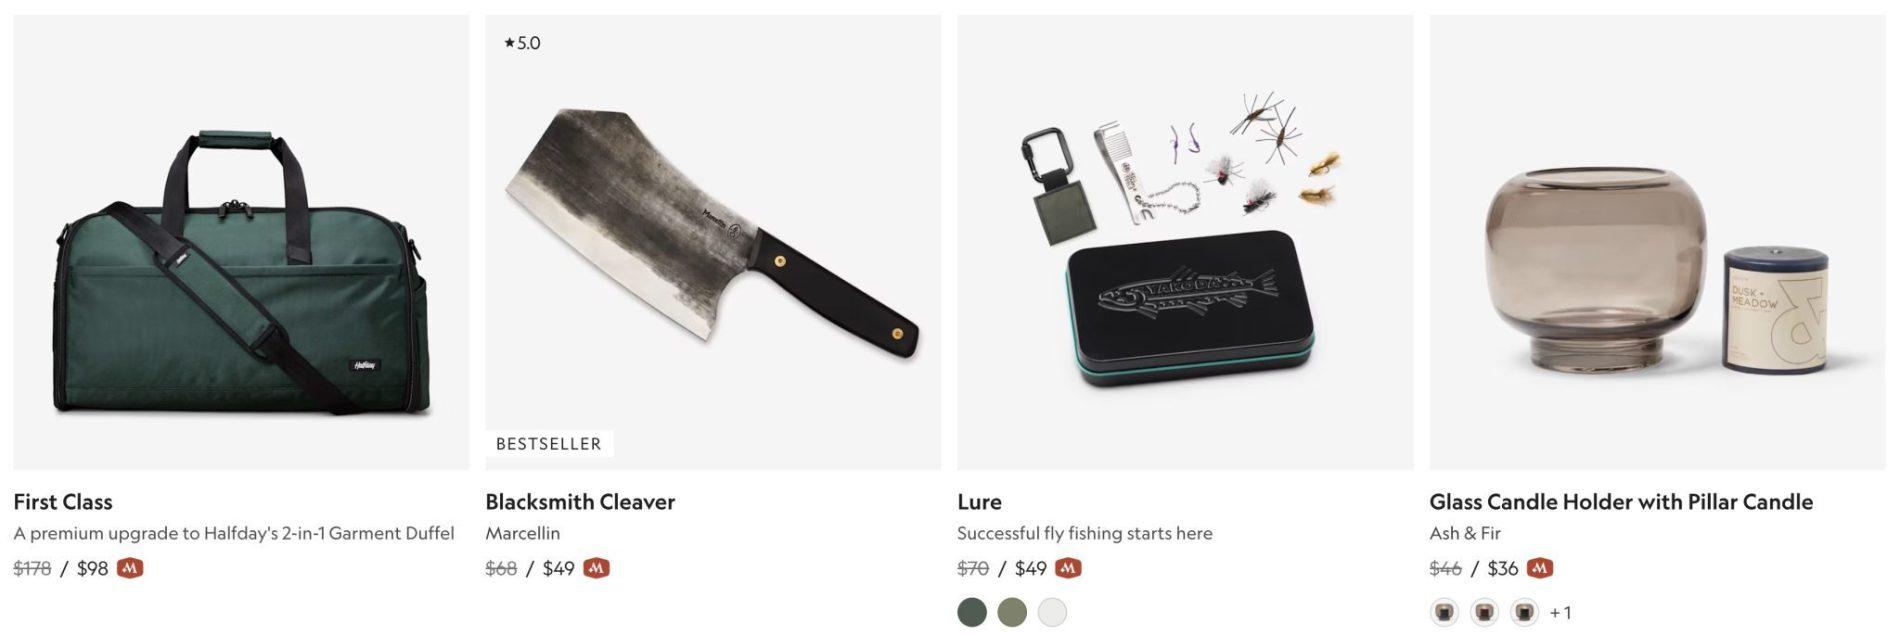Screen dimensions: 1900x635
Task: Click the cleaver knife product image
Action: pos(713,242)
